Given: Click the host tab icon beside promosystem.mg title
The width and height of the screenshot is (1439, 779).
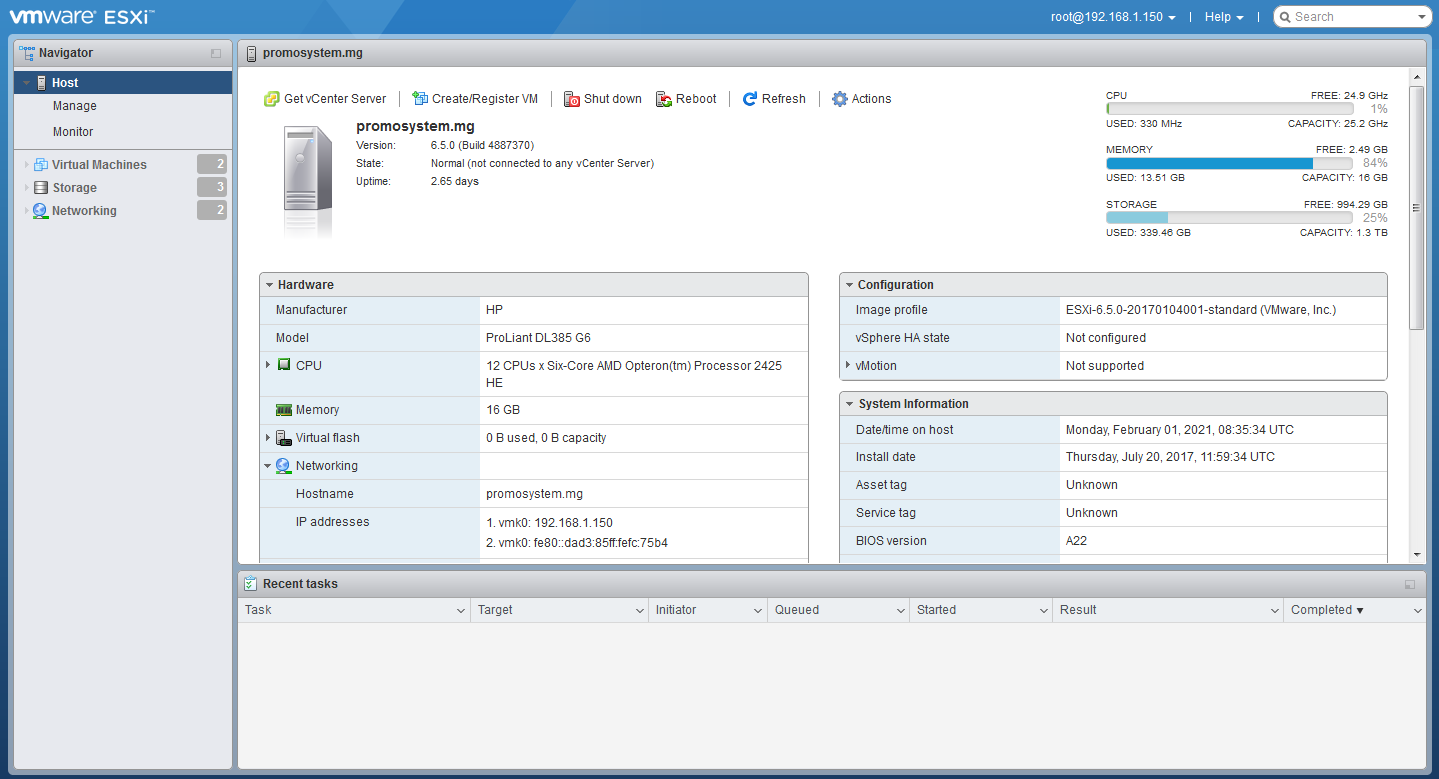Looking at the screenshot, I should (251, 53).
